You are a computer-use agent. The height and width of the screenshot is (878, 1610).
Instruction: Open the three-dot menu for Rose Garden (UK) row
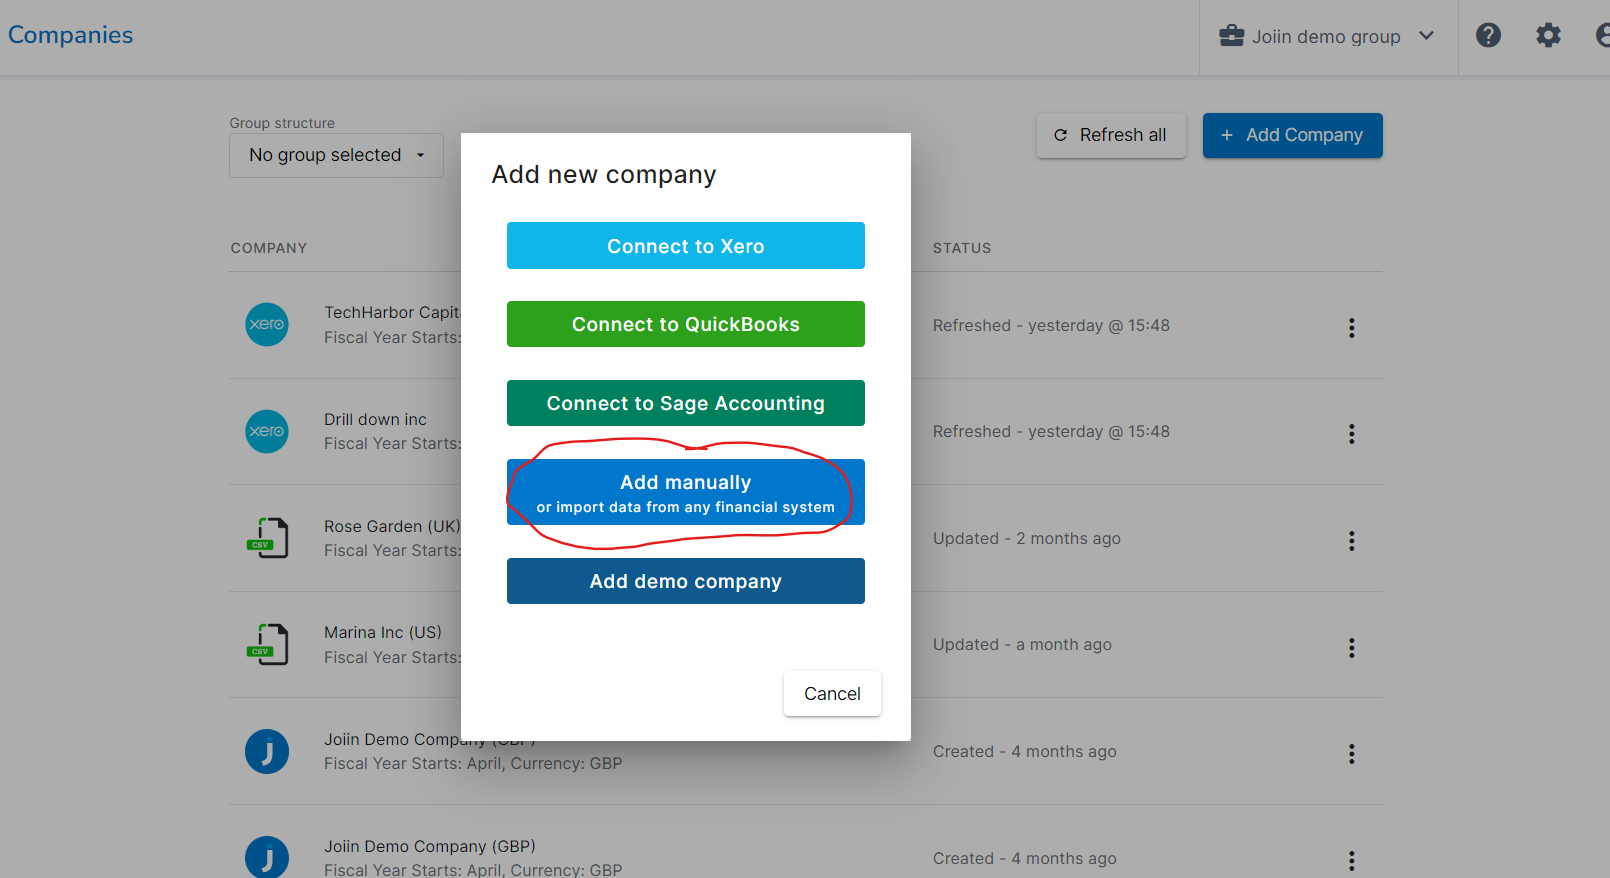pos(1351,541)
